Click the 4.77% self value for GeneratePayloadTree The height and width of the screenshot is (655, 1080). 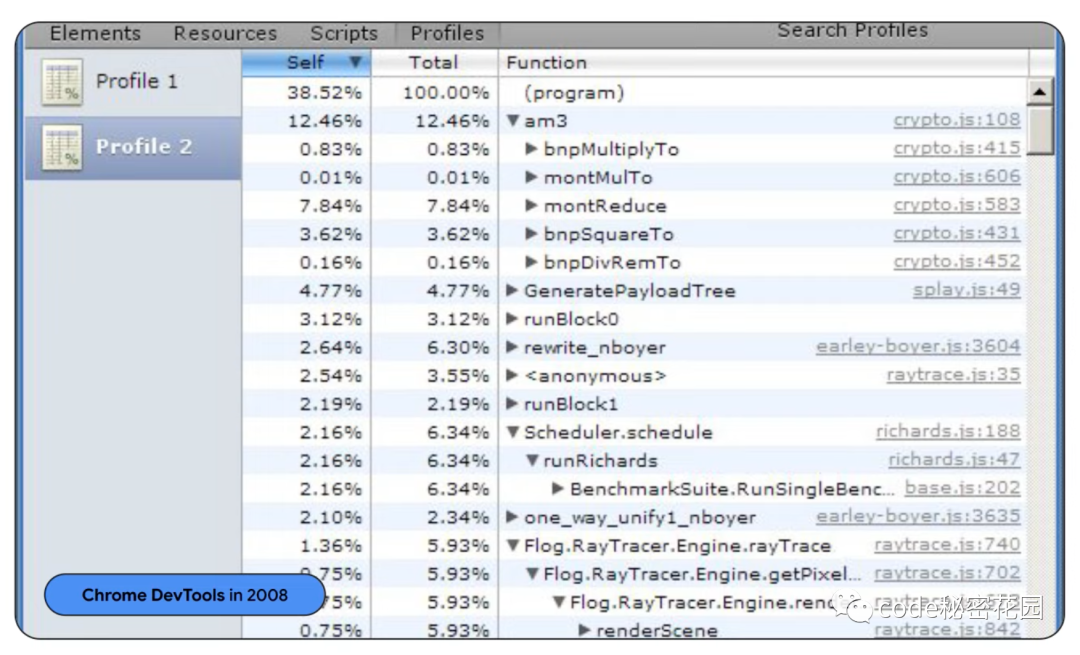point(331,291)
